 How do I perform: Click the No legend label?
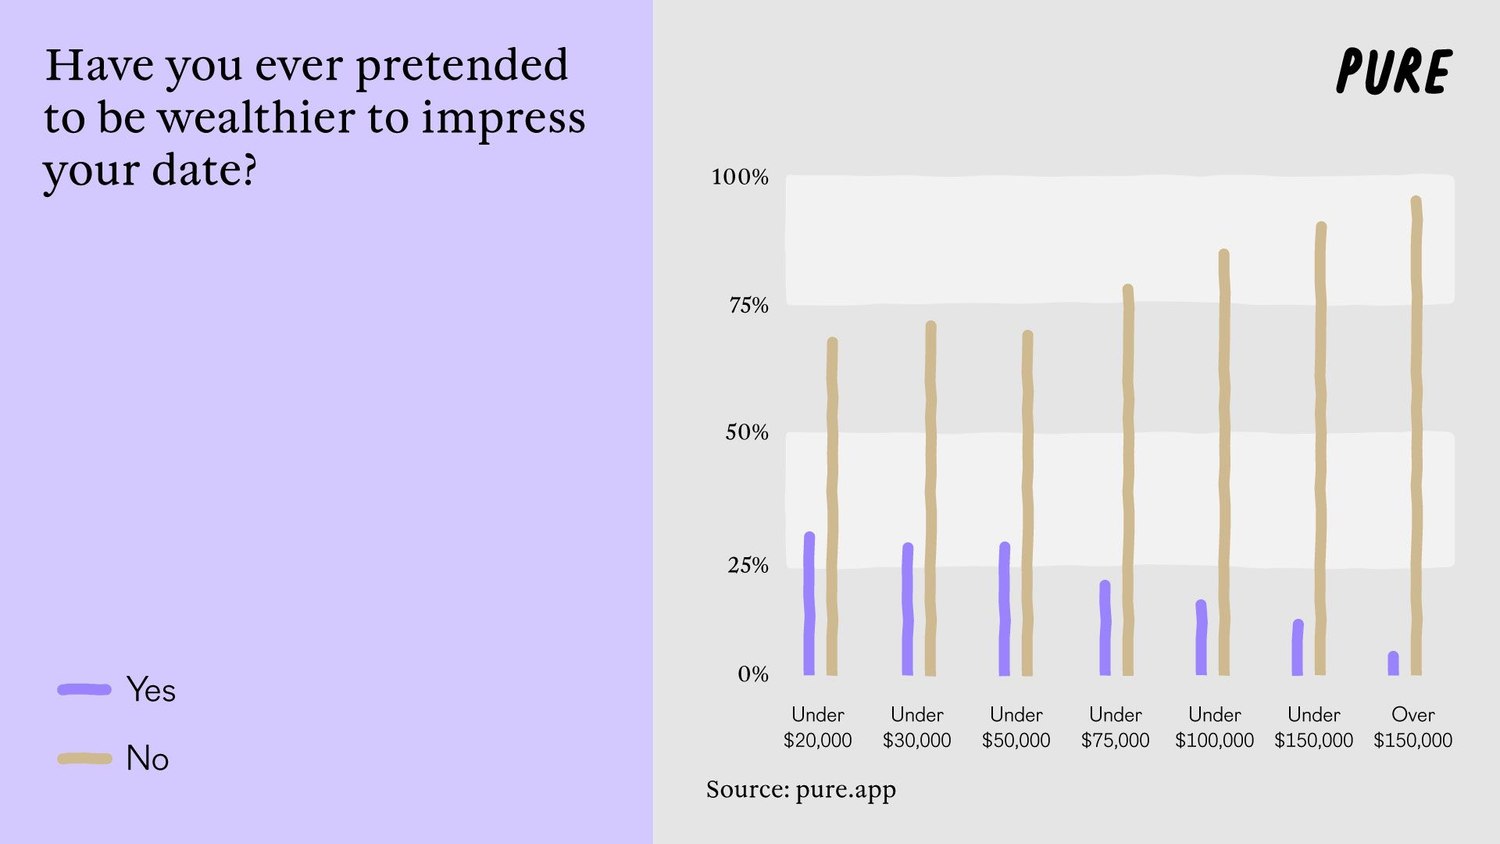pos(147,759)
